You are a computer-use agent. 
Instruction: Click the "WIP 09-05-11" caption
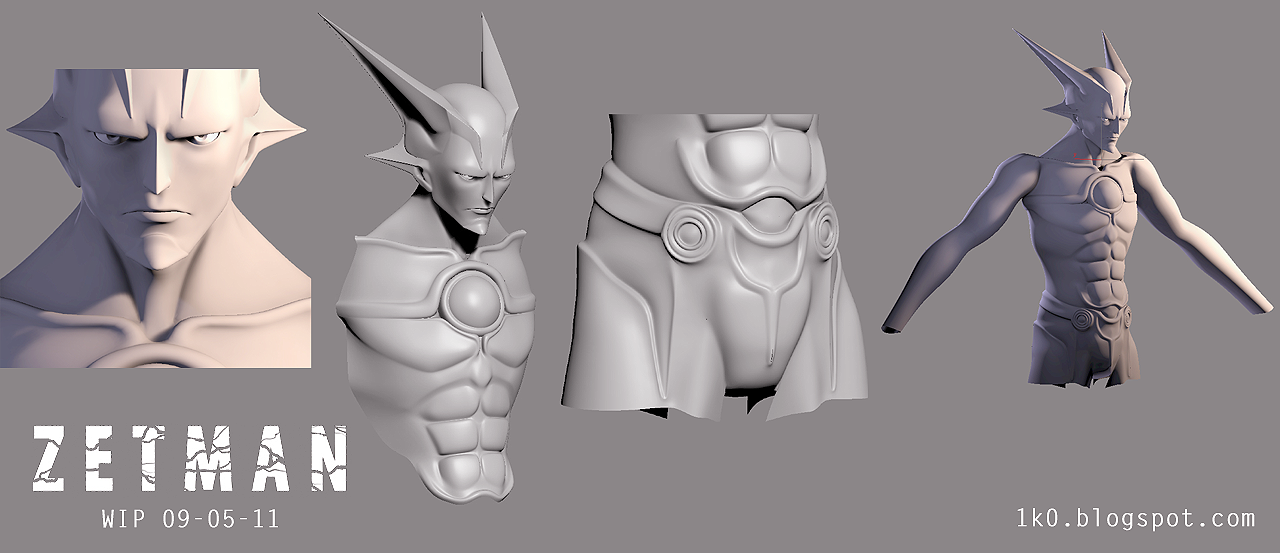(190, 520)
